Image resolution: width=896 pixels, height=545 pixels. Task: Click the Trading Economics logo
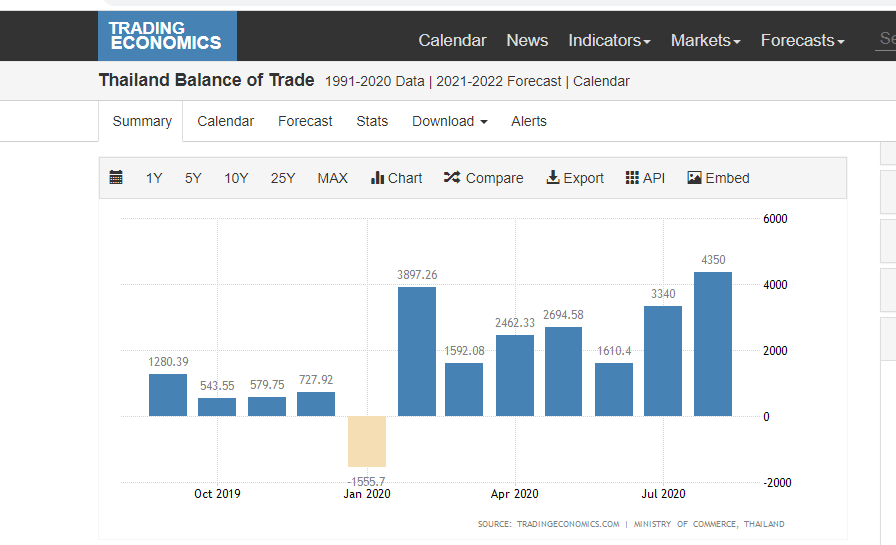167,37
